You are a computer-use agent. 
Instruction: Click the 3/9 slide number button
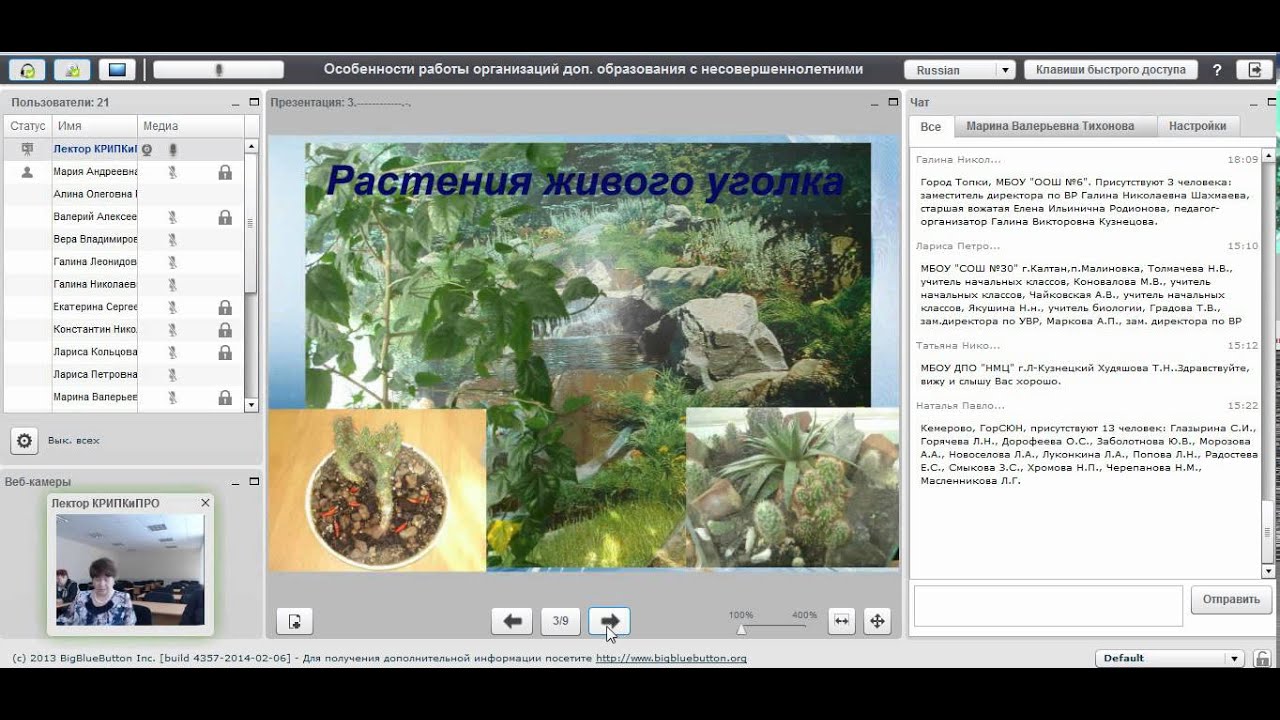561,621
